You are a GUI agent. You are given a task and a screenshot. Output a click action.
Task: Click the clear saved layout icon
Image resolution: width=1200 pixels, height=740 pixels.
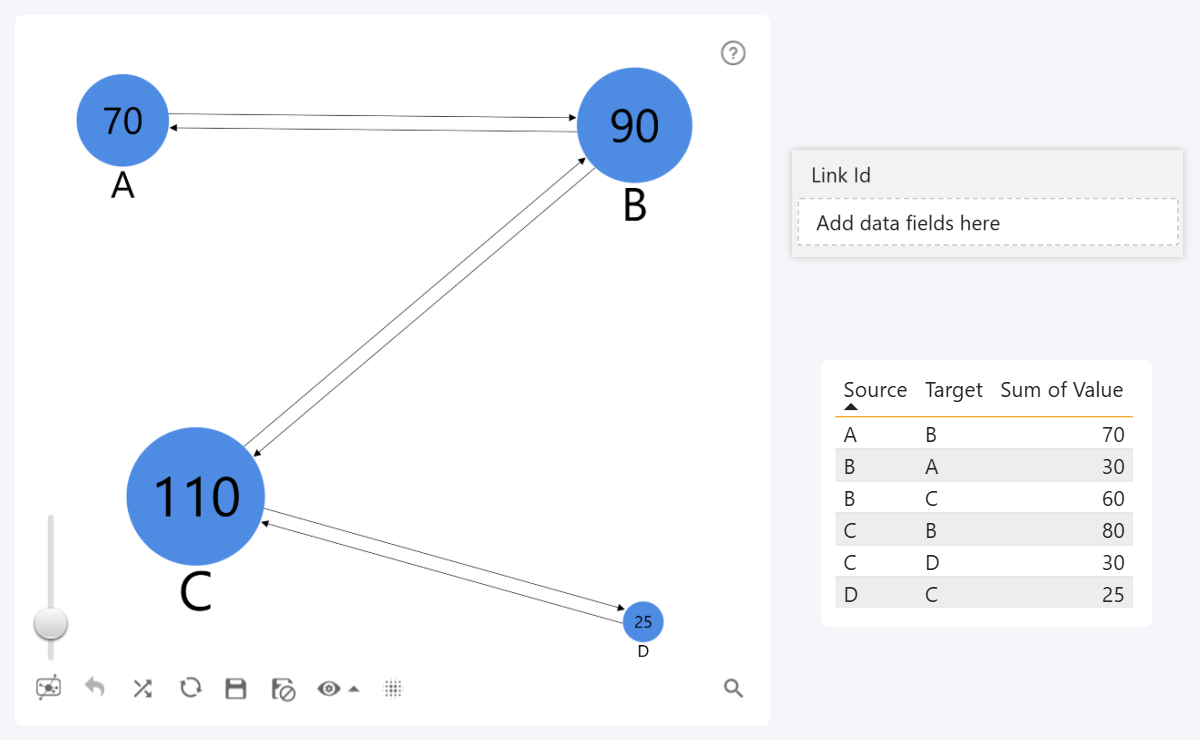click(x=283, y=689)
